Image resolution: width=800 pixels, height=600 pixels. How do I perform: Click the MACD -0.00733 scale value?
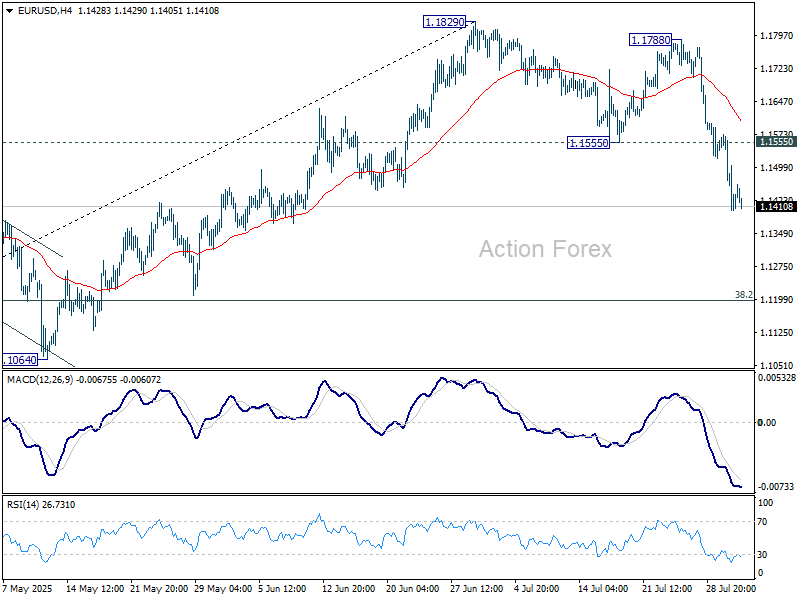pyautogui.click(x=776, y=484)
